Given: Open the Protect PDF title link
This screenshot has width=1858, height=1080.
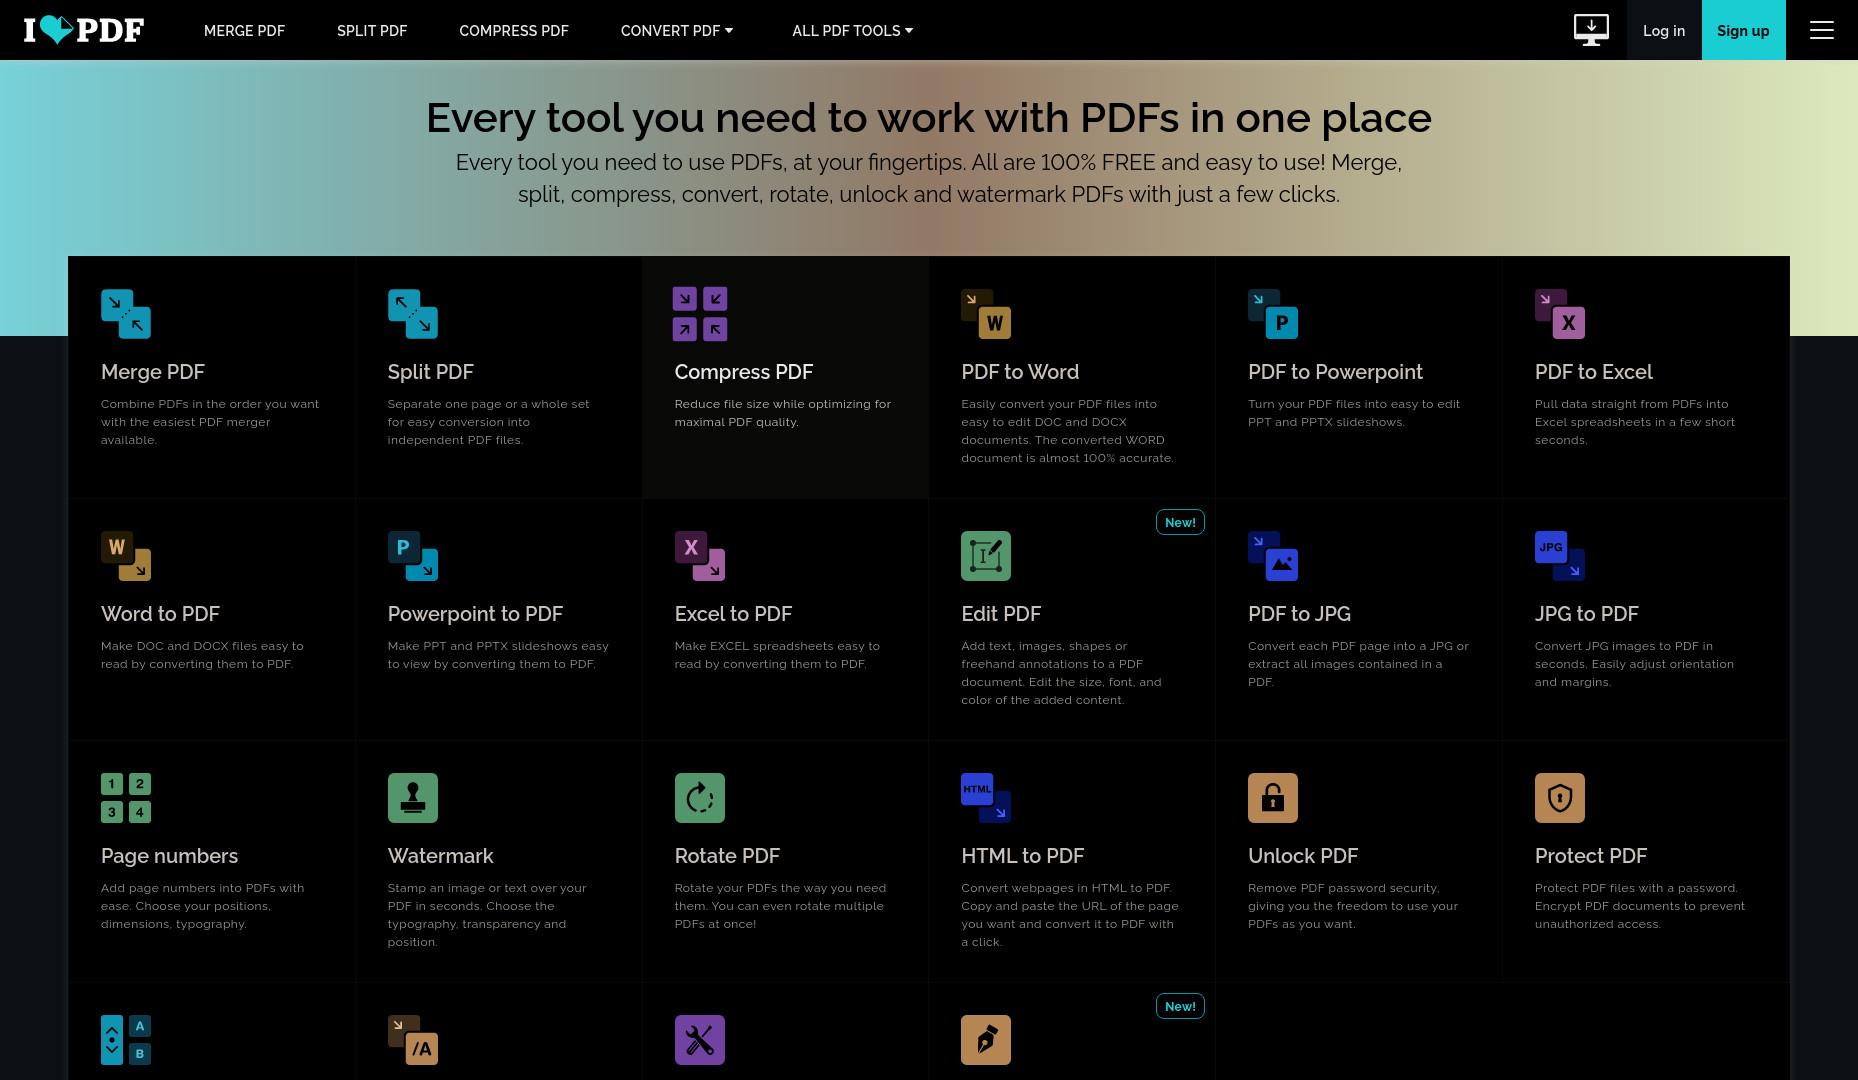Looking at the screenshot, I should click(x=1591, y=856).
